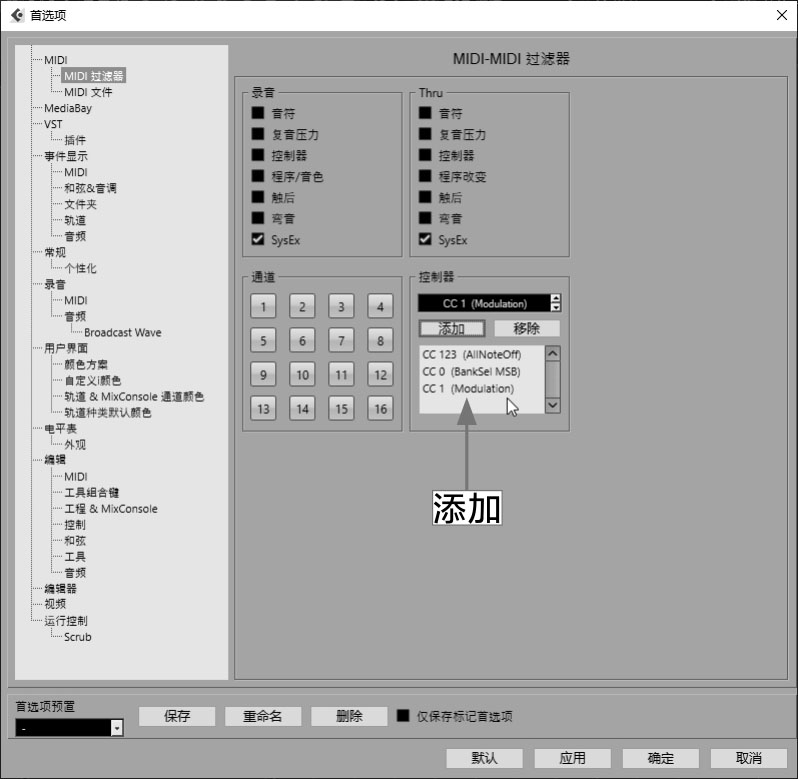This screenshot has height=779, width=798.
Task: Select CC 0 (BankSel MSB) in list
Action: click(471, 371)
